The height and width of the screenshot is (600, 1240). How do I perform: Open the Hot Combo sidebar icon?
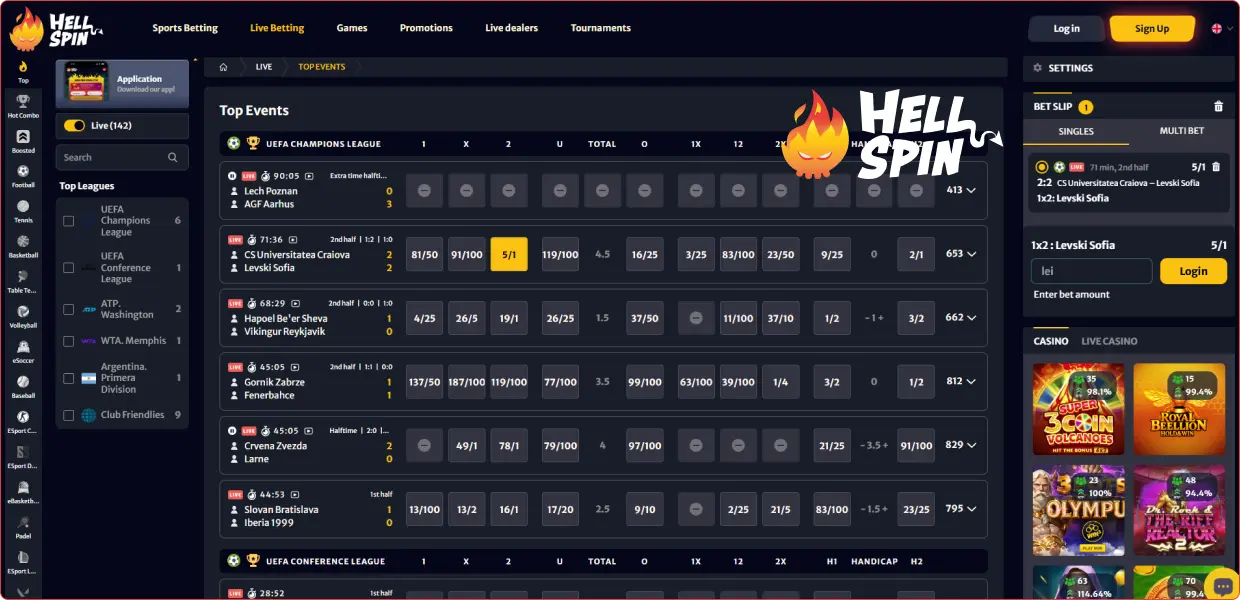(23, 106)
